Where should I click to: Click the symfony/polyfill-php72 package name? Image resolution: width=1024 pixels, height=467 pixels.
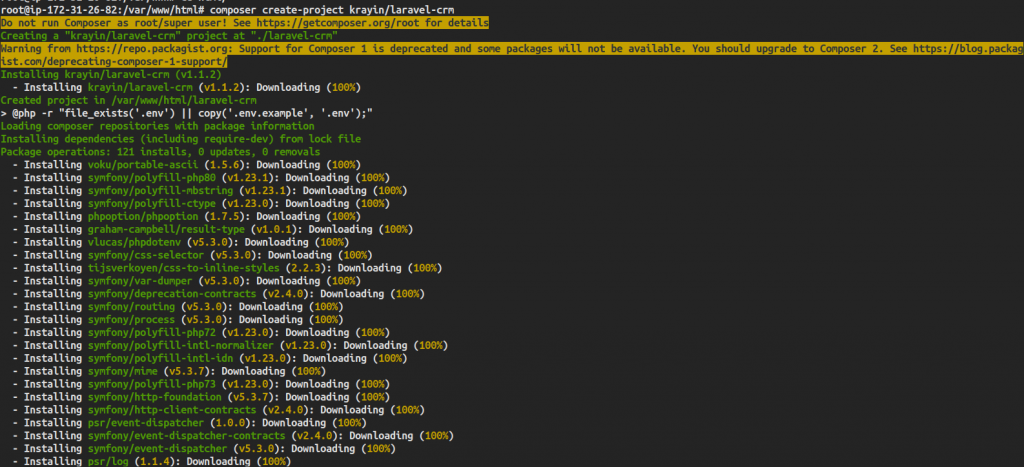(x=152, y=332)
